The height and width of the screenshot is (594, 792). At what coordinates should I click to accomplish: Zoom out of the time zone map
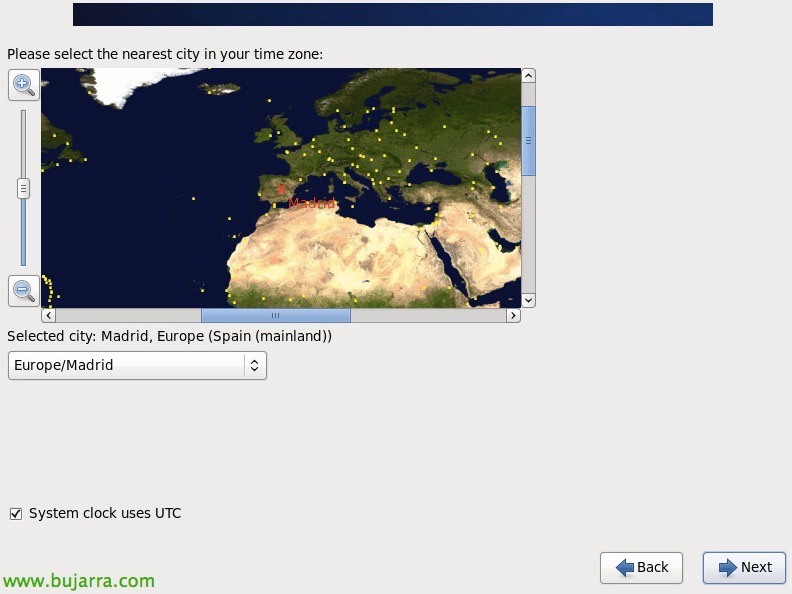(23, 291)
